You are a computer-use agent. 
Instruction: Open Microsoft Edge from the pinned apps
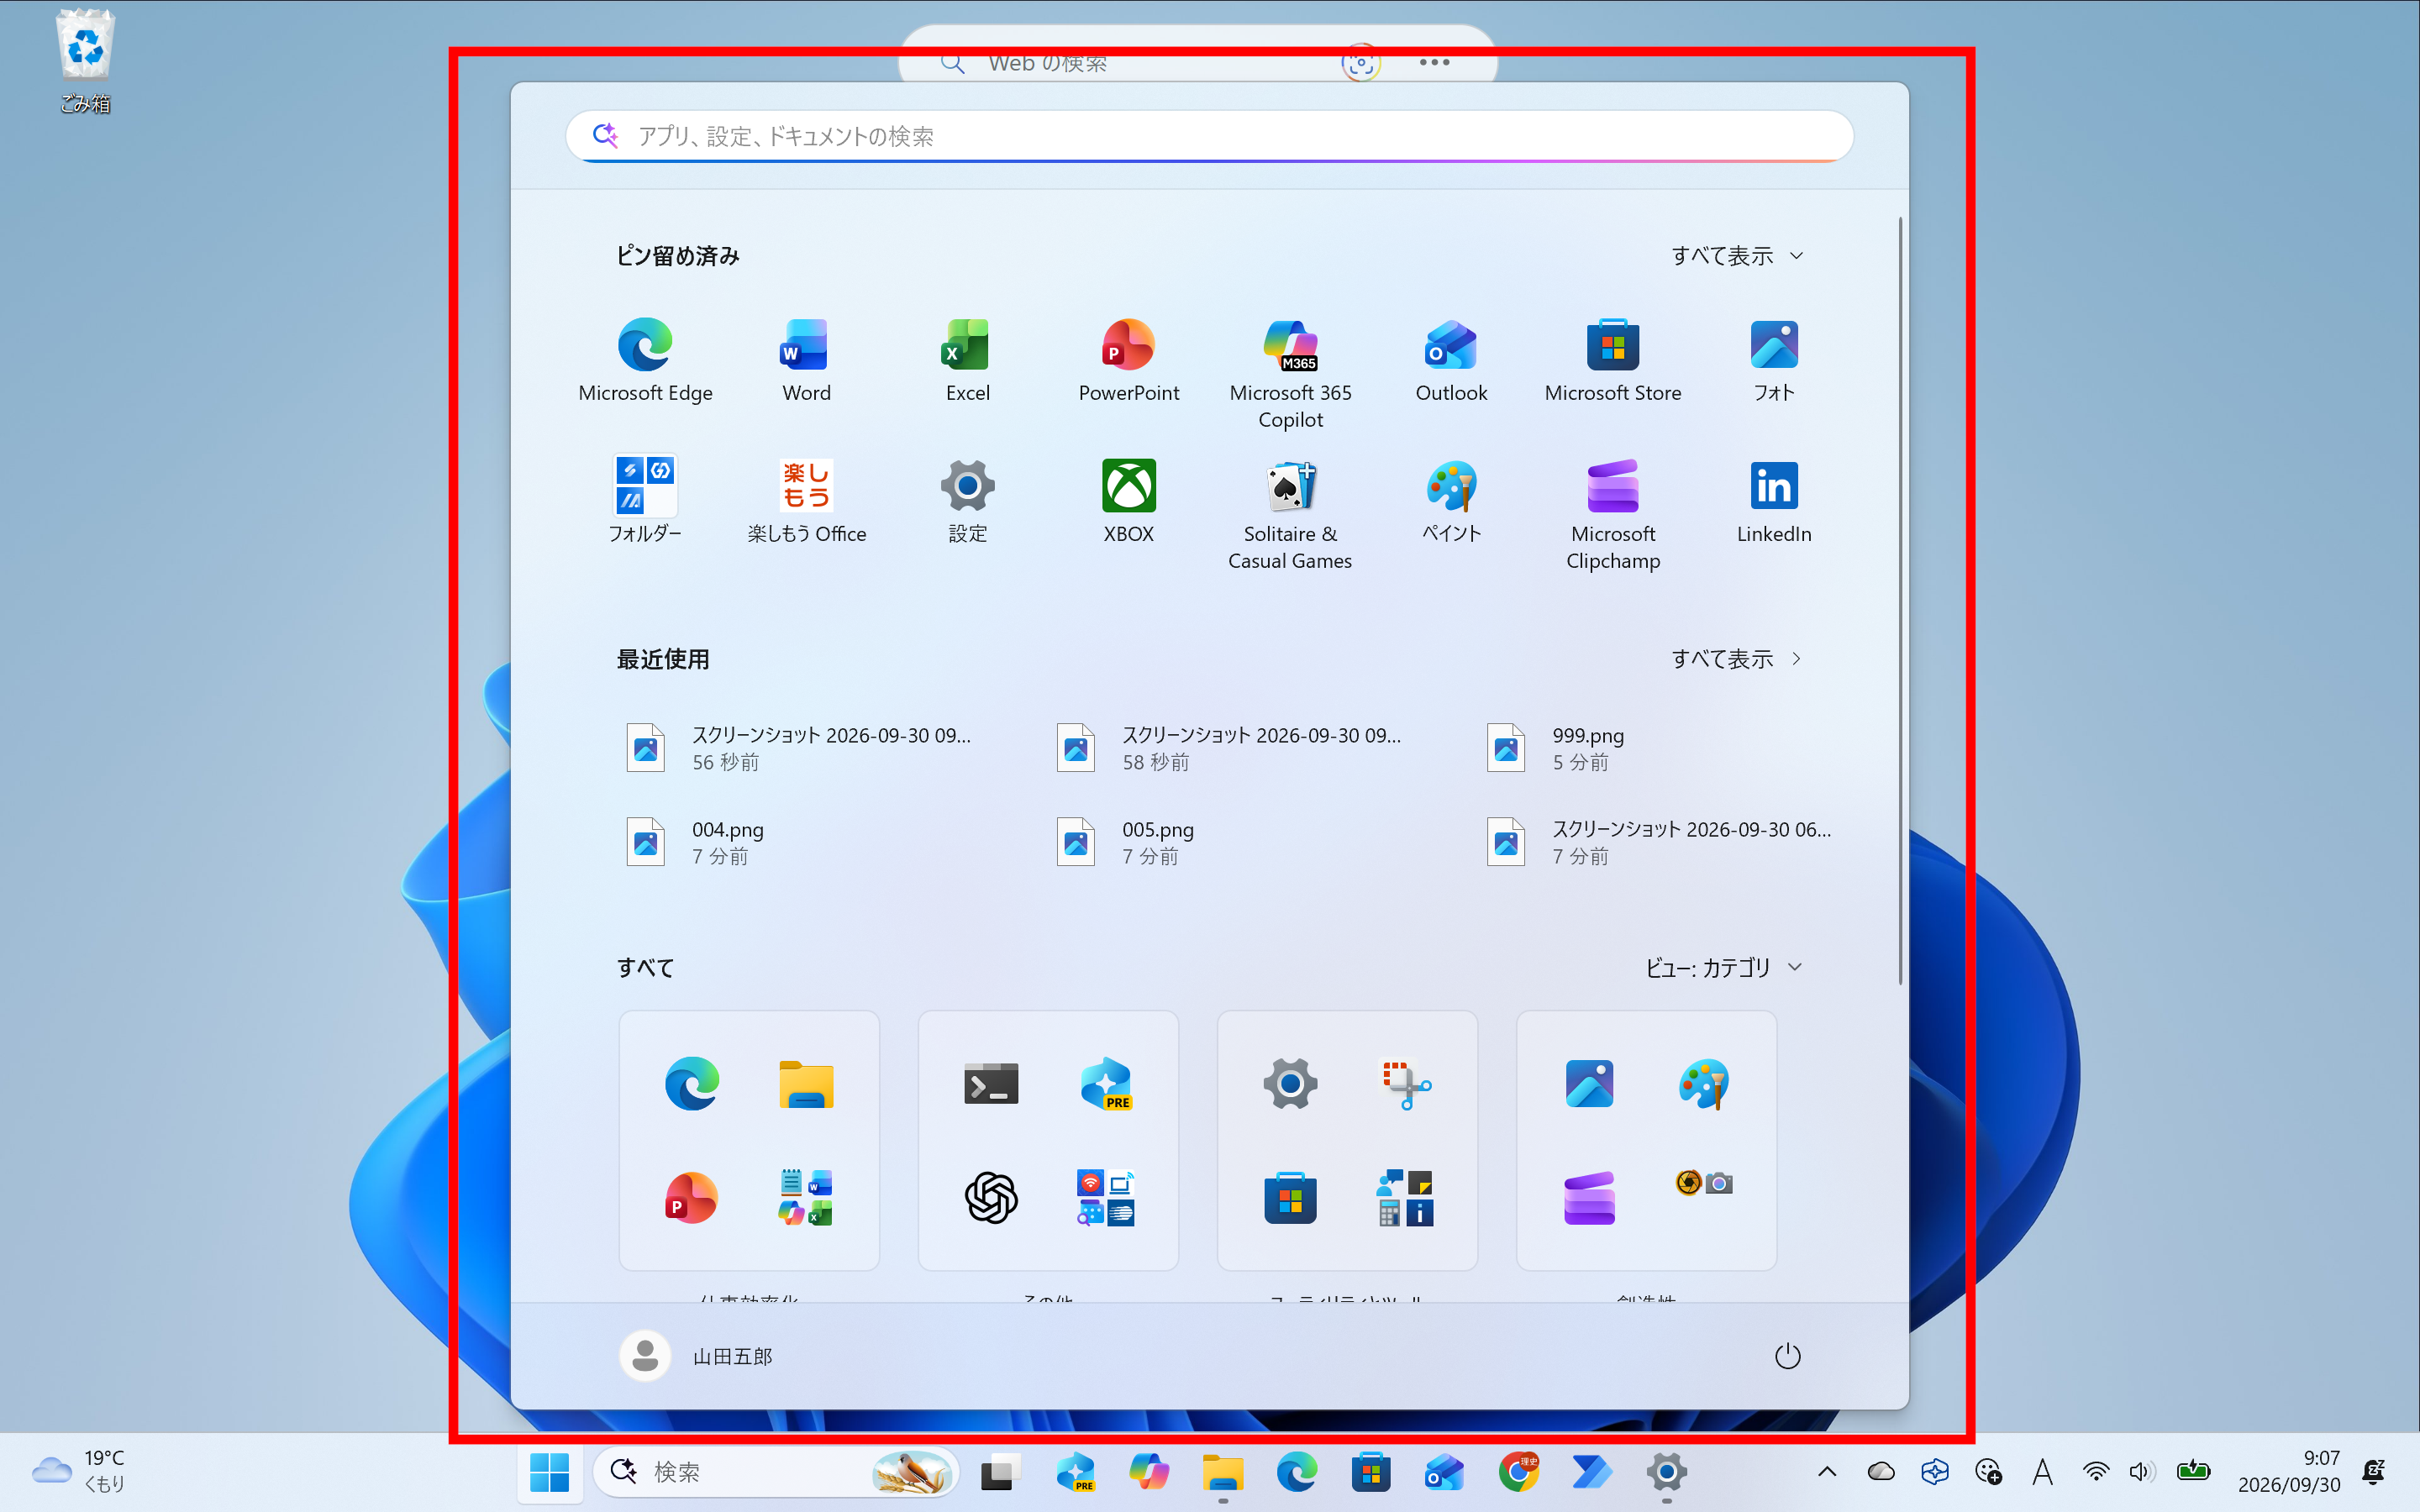tap(645, 361)
